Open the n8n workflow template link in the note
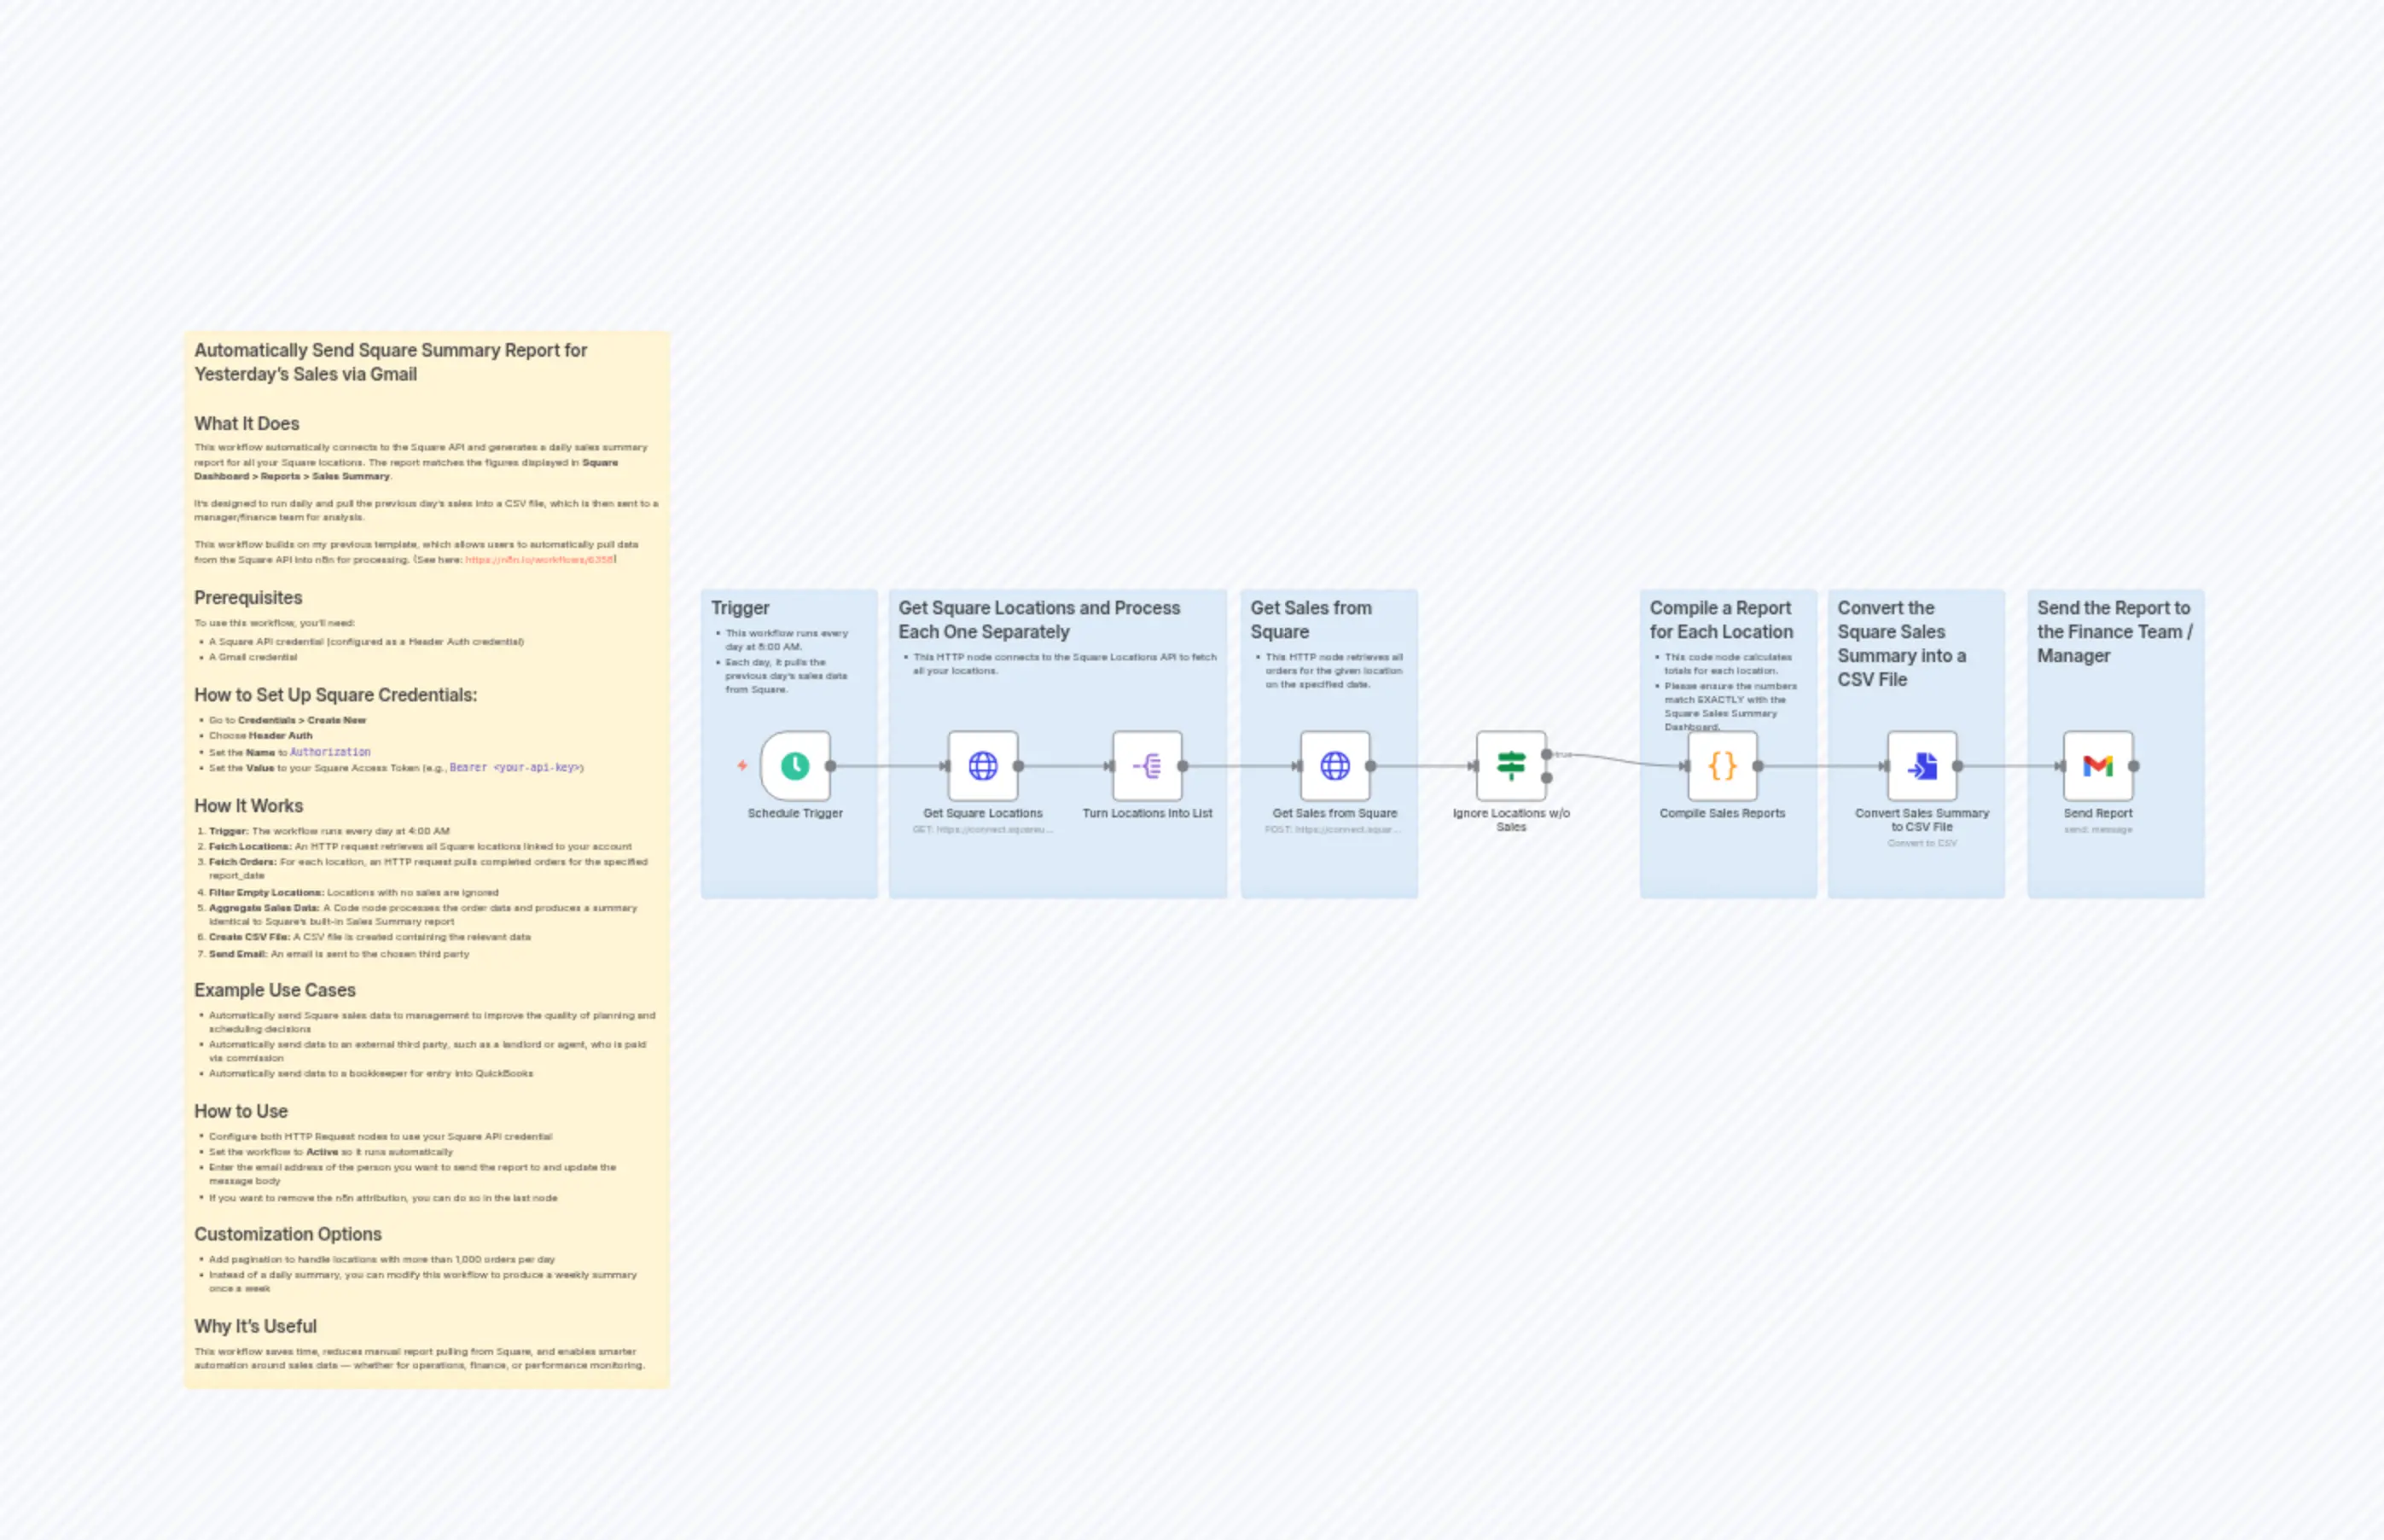Screen dimensions: 2384x1540 (540, 559)
